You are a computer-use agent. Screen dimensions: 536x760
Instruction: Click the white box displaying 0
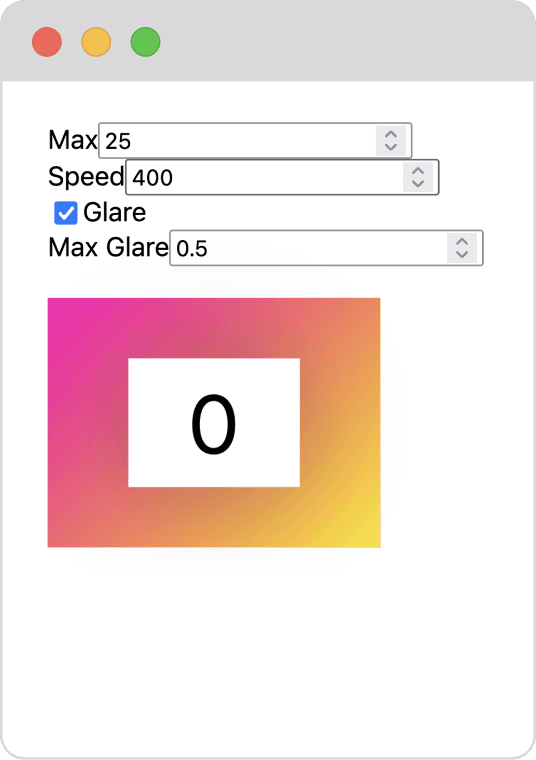[x=214, y=423]
